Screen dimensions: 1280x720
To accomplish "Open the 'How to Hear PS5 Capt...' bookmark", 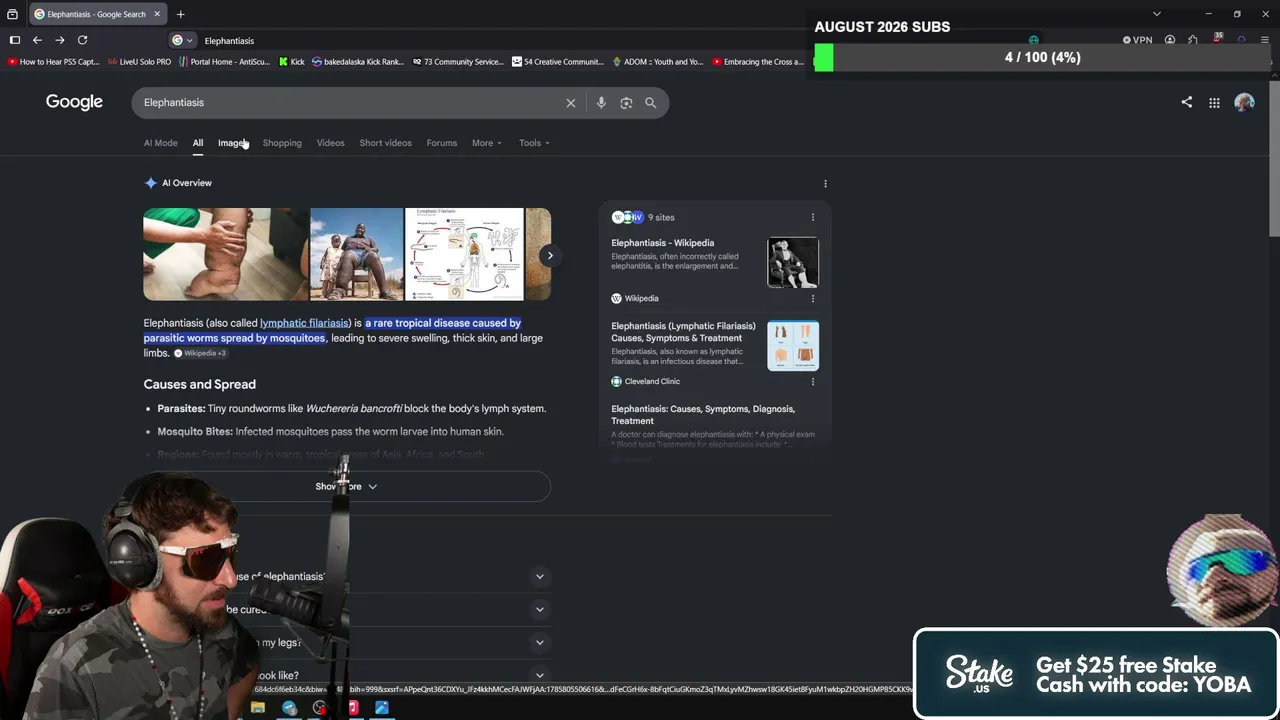I will tap(53, 62).
